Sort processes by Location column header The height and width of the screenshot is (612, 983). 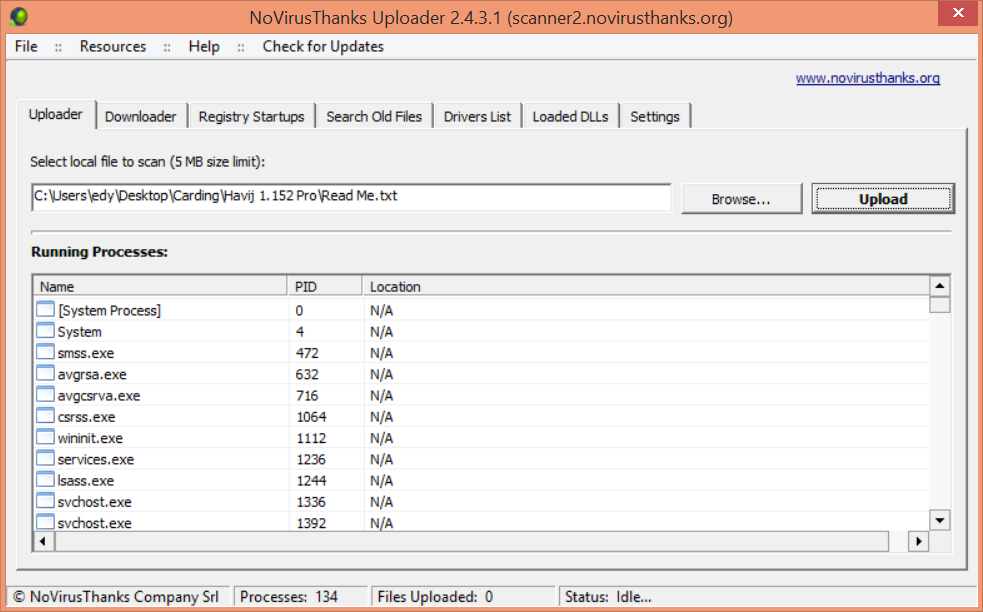click(x=646, y=287)
